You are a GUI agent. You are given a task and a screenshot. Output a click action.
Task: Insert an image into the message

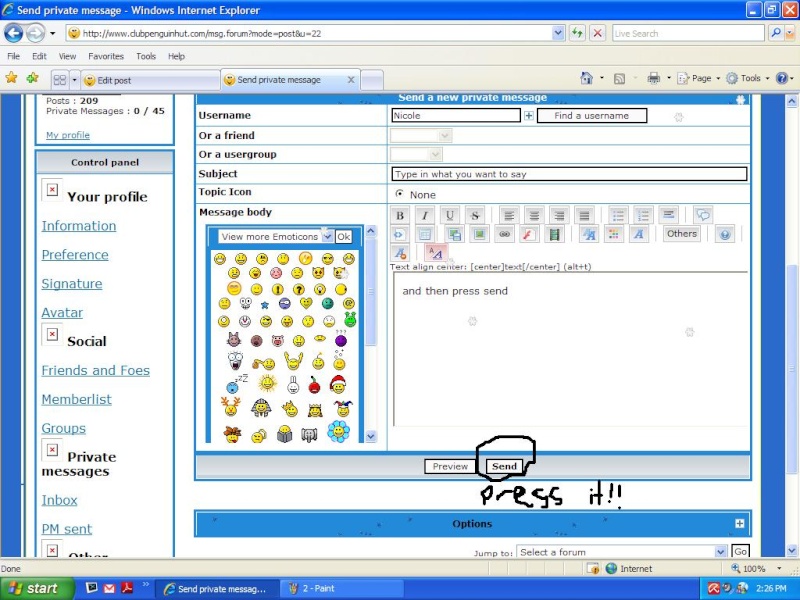click(x=479, y=235)
